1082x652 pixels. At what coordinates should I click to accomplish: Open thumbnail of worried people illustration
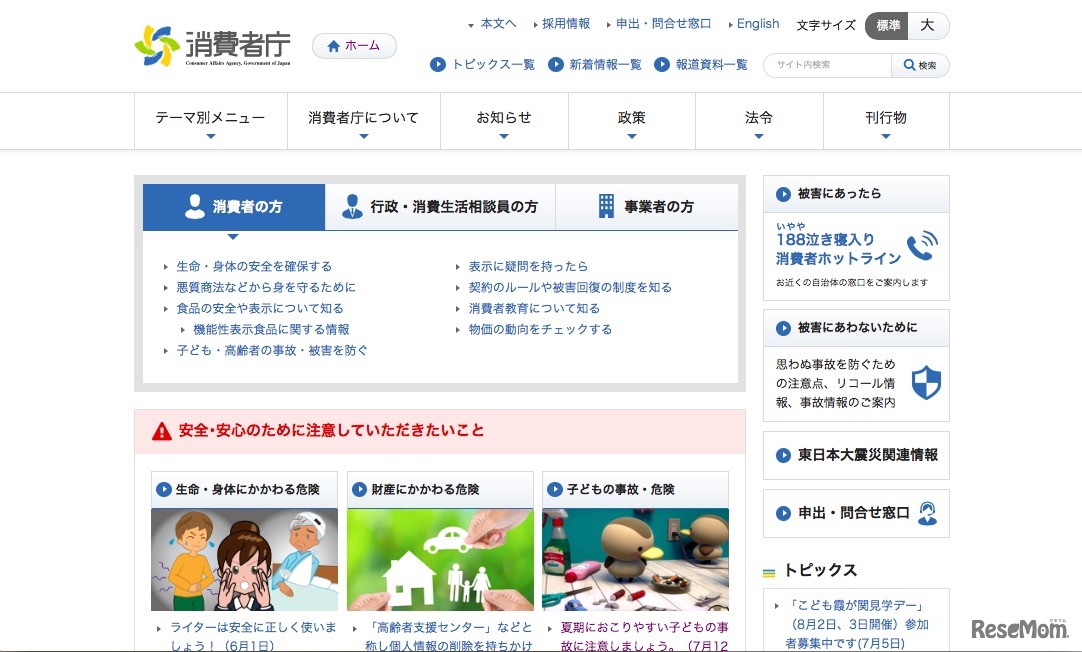[x=244, y=560]
